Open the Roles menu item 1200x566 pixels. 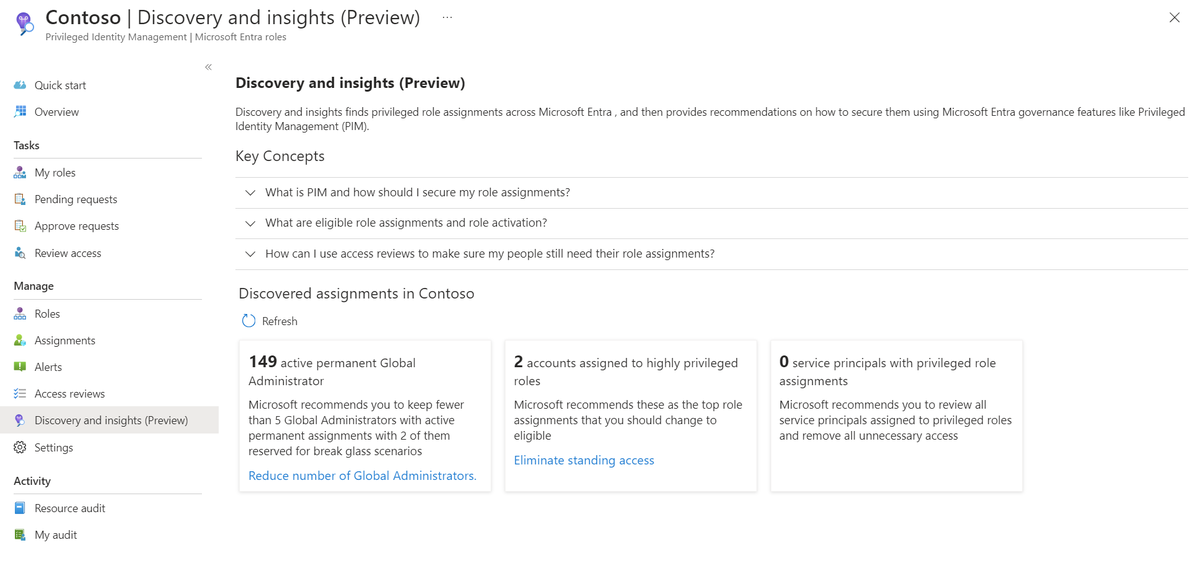point(47,314)
